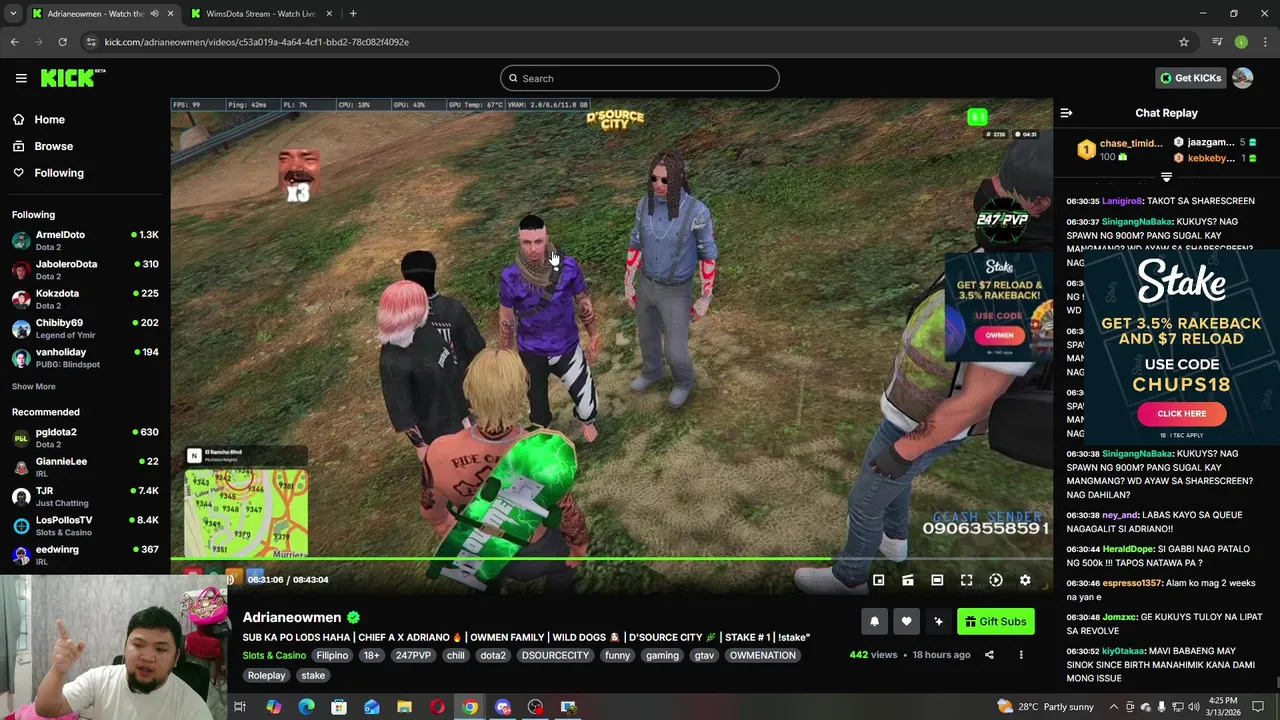The width and height of the screenshot is (1280, 720).
Task: Open Opera browser from taskbar
Action: click(x=437, y=707)
